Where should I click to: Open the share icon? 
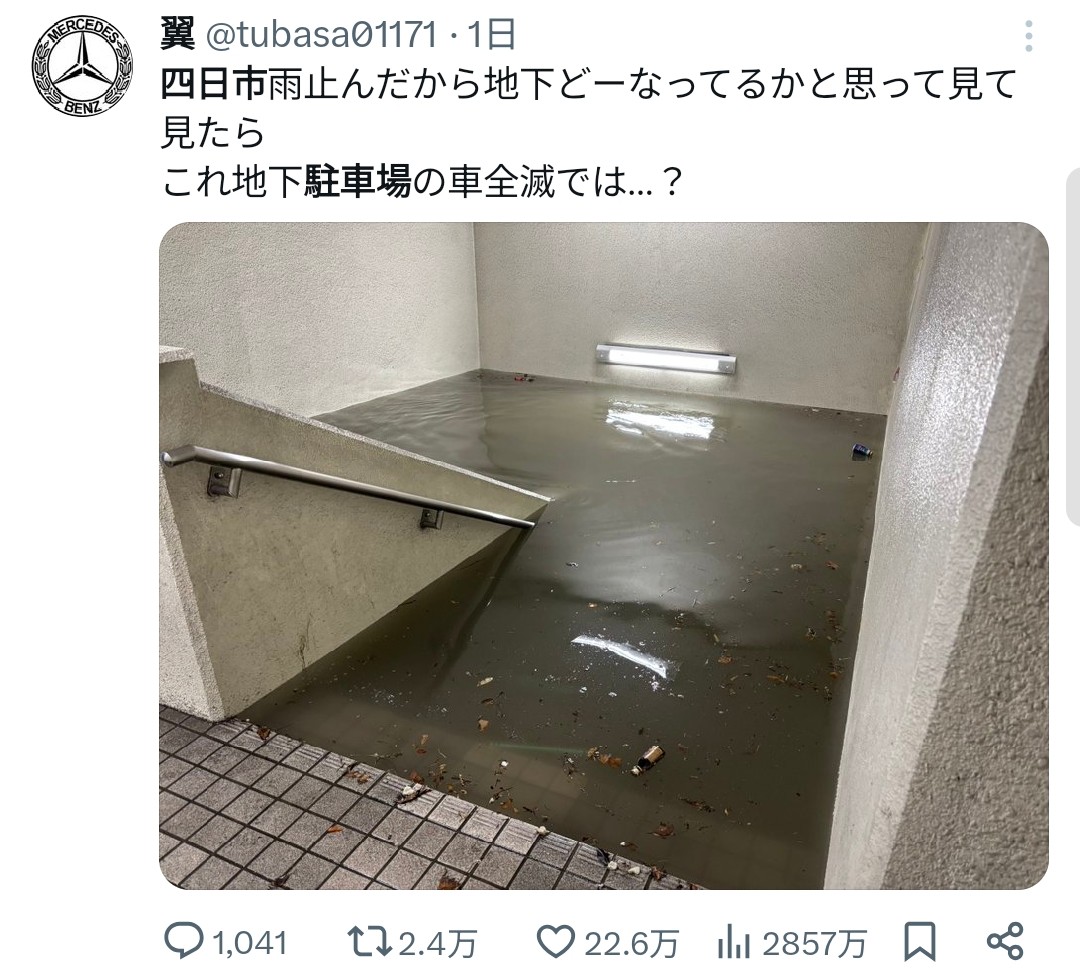click(1005, 941)
